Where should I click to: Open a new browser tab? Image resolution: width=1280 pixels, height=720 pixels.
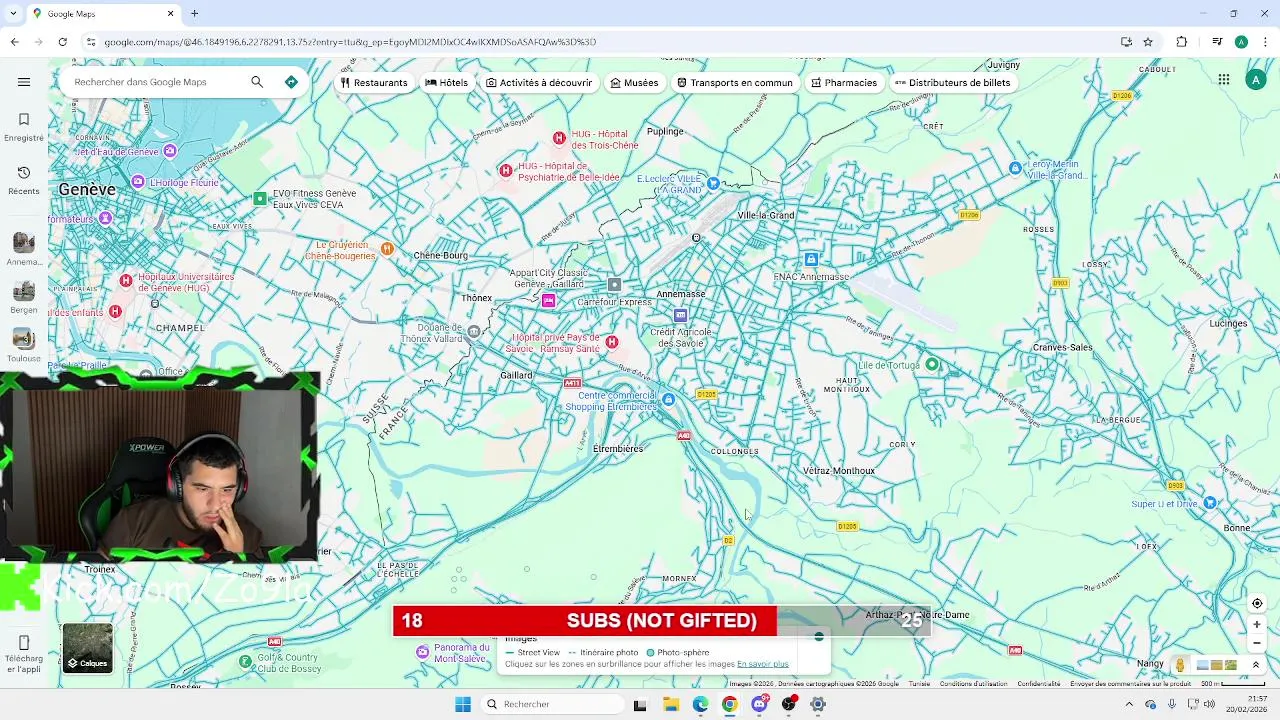click(195, 13)
